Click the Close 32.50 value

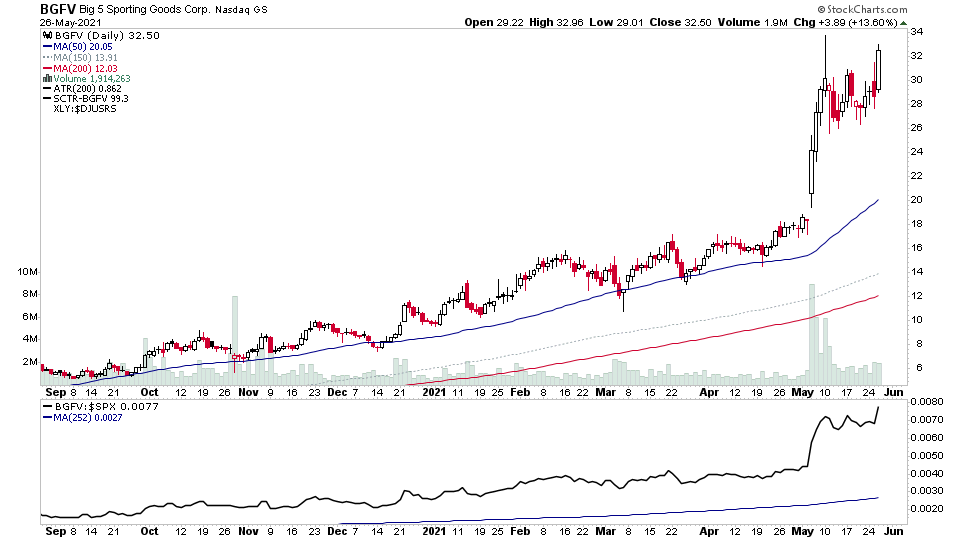(x=680, y=23)
